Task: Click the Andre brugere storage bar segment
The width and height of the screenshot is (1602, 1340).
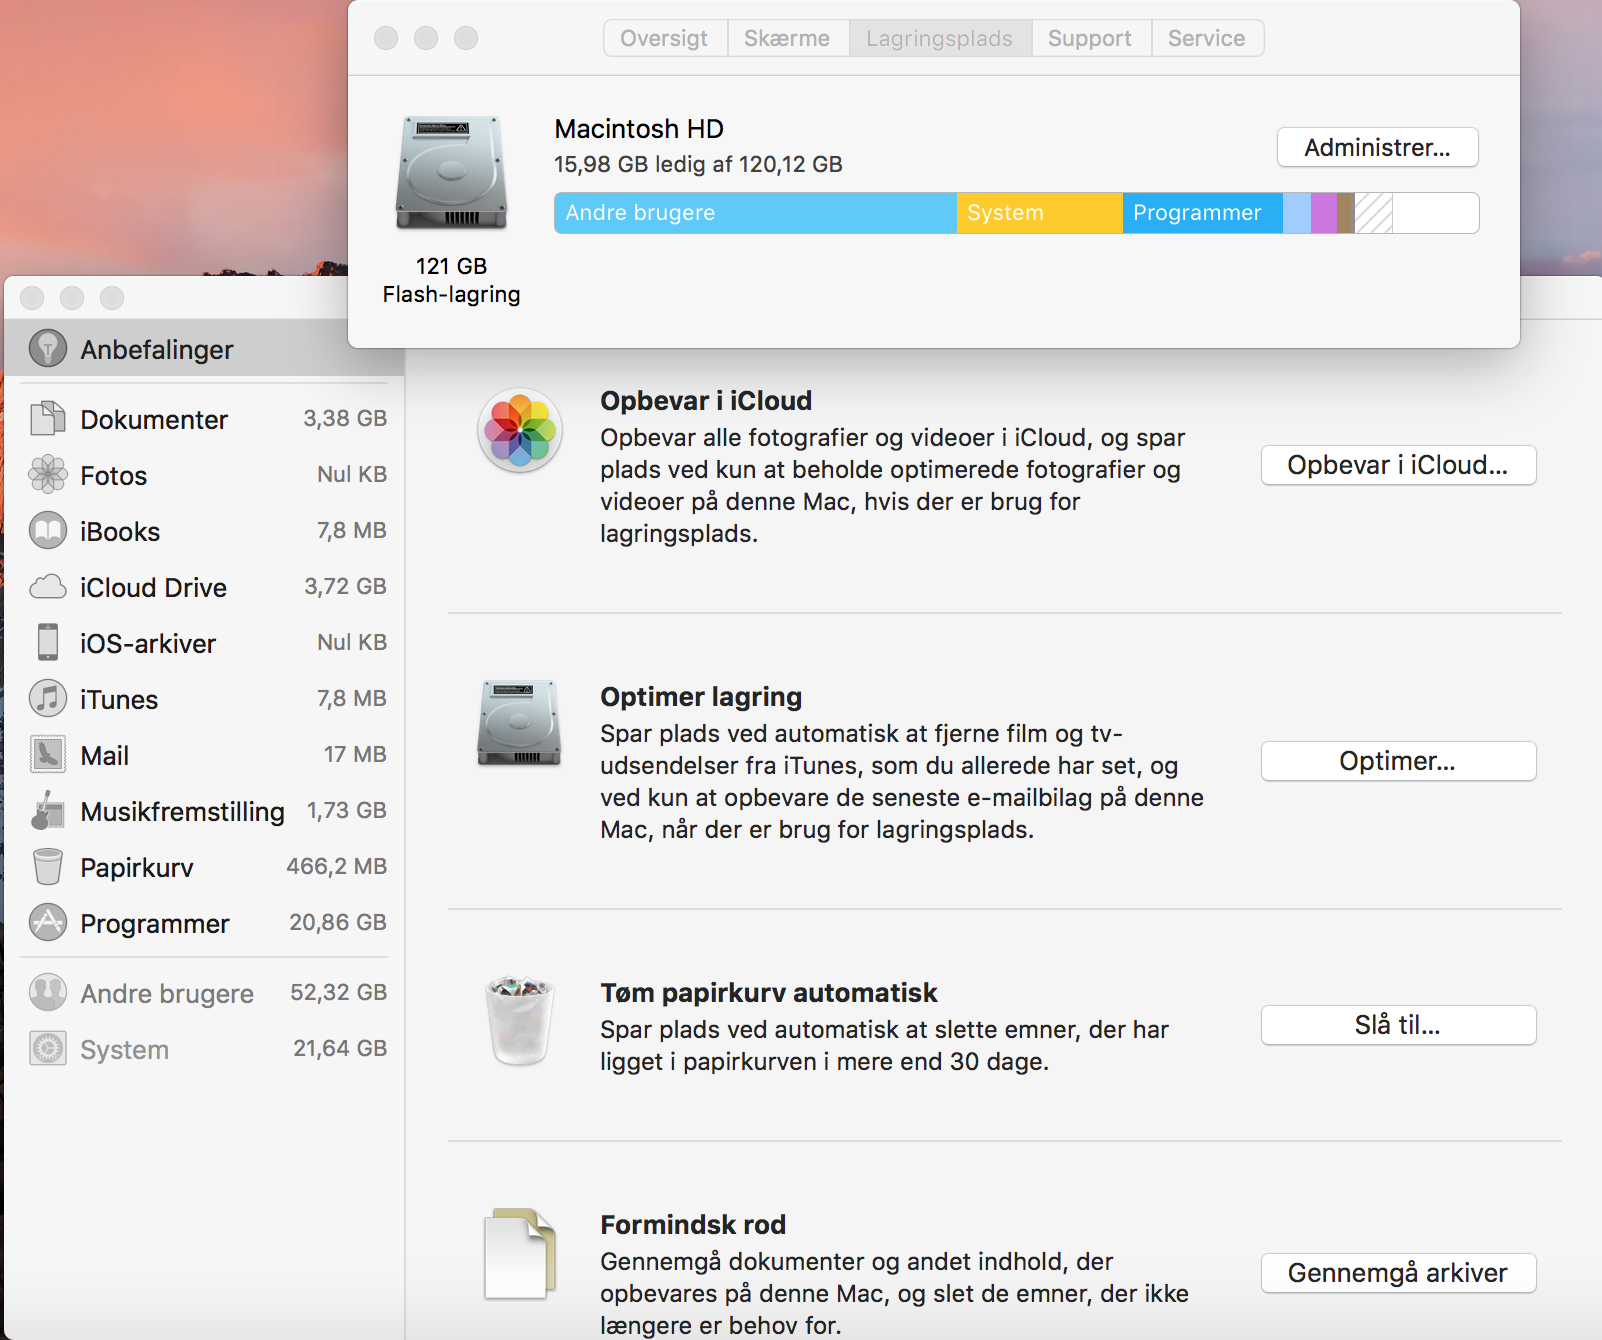Action: (x=755, y=213)
